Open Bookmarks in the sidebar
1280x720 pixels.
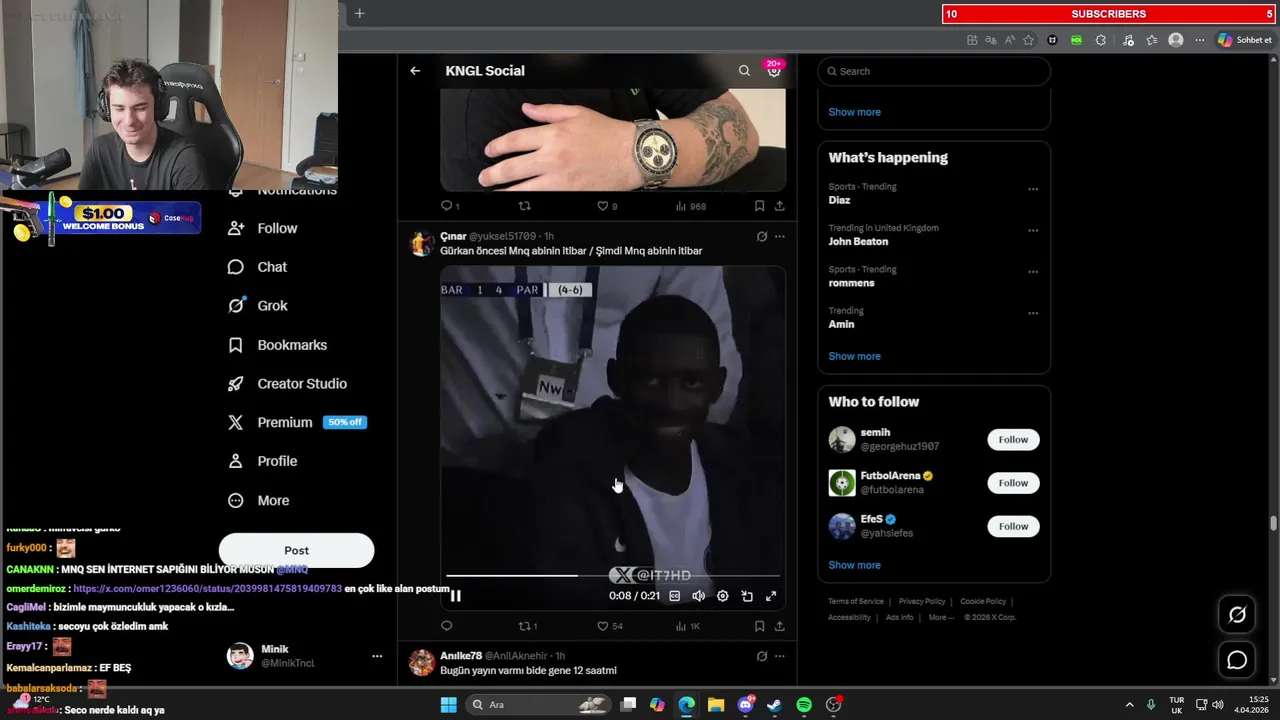tap(278, 345)
